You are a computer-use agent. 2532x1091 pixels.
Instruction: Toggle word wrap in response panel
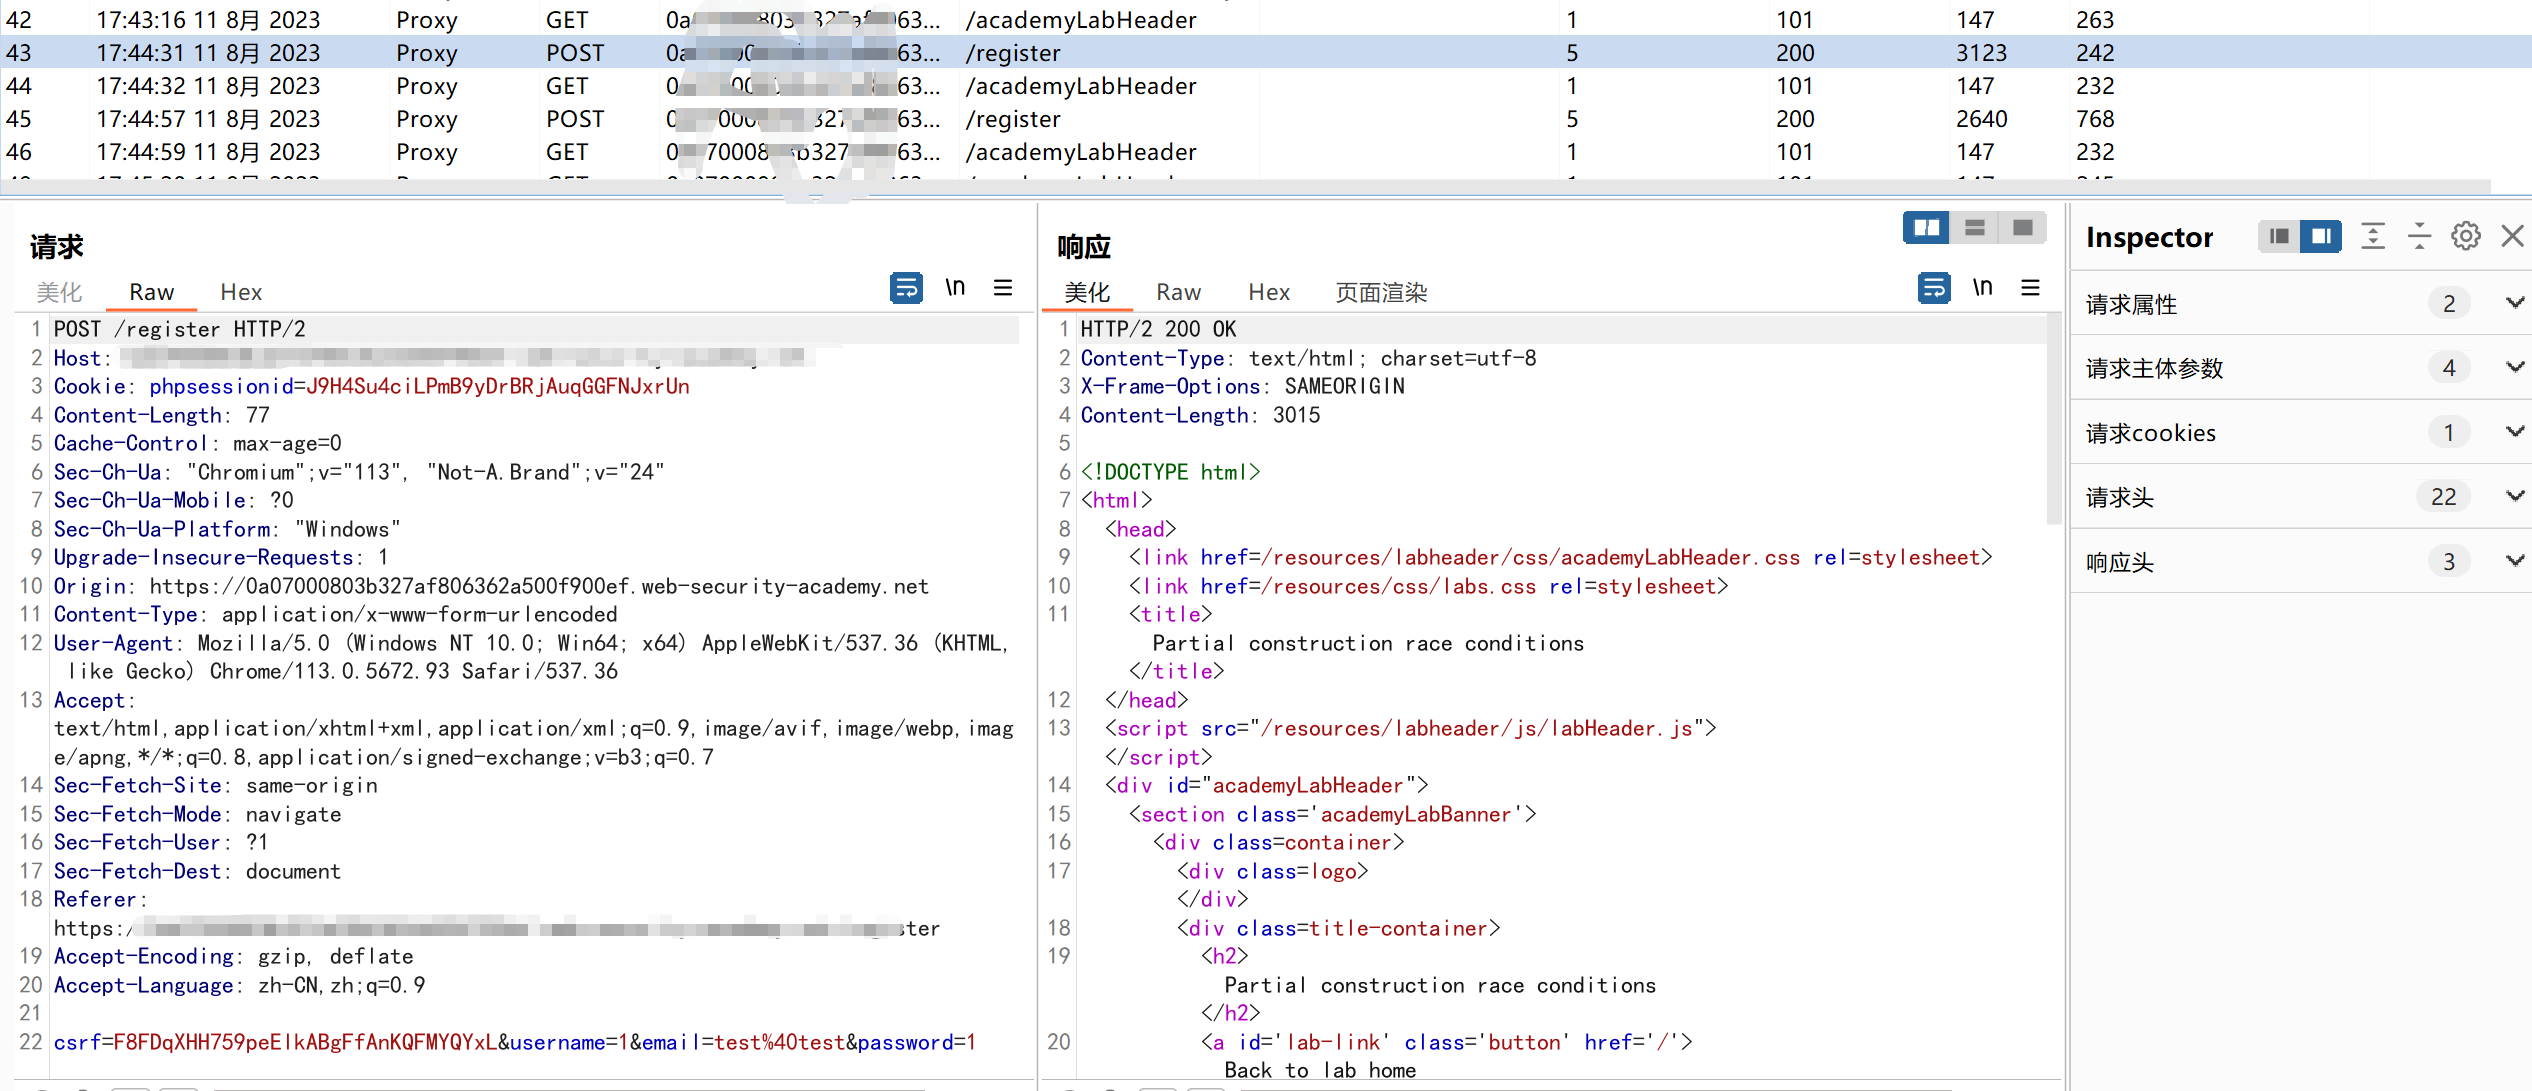click(1933, 288)
